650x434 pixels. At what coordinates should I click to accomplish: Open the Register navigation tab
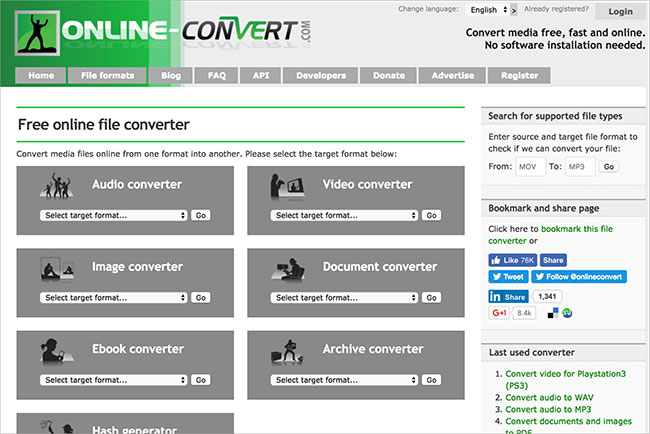[x=519, y=75]
